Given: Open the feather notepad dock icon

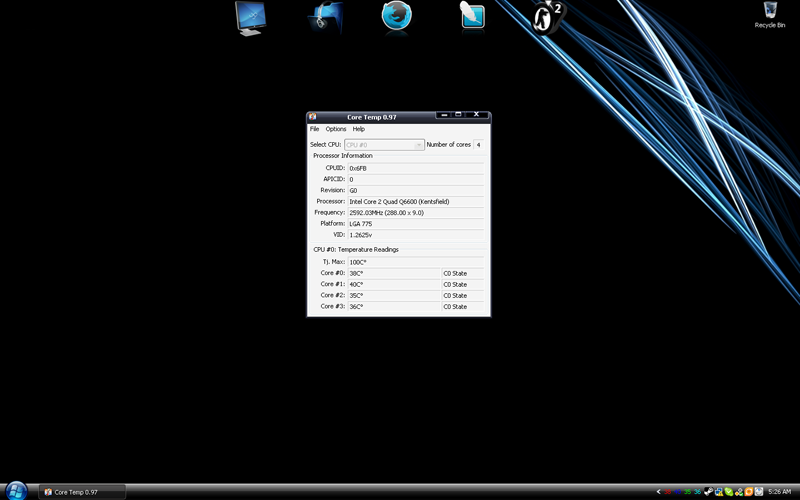Looking at the screenshot, I should point(471,17).
